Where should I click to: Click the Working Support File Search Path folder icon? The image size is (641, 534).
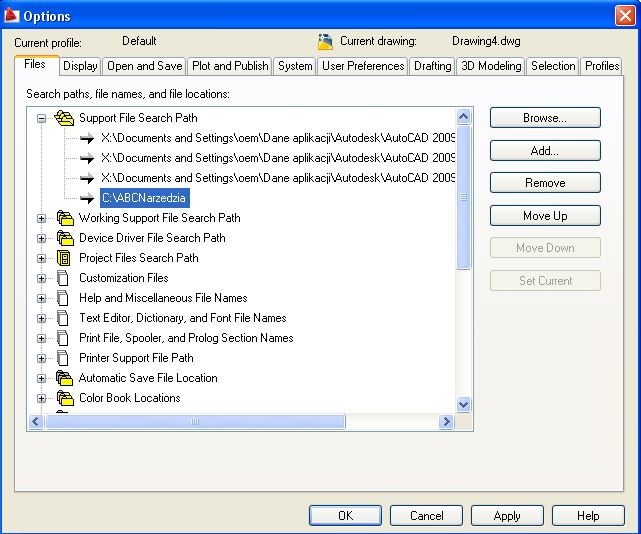(65, 218)
